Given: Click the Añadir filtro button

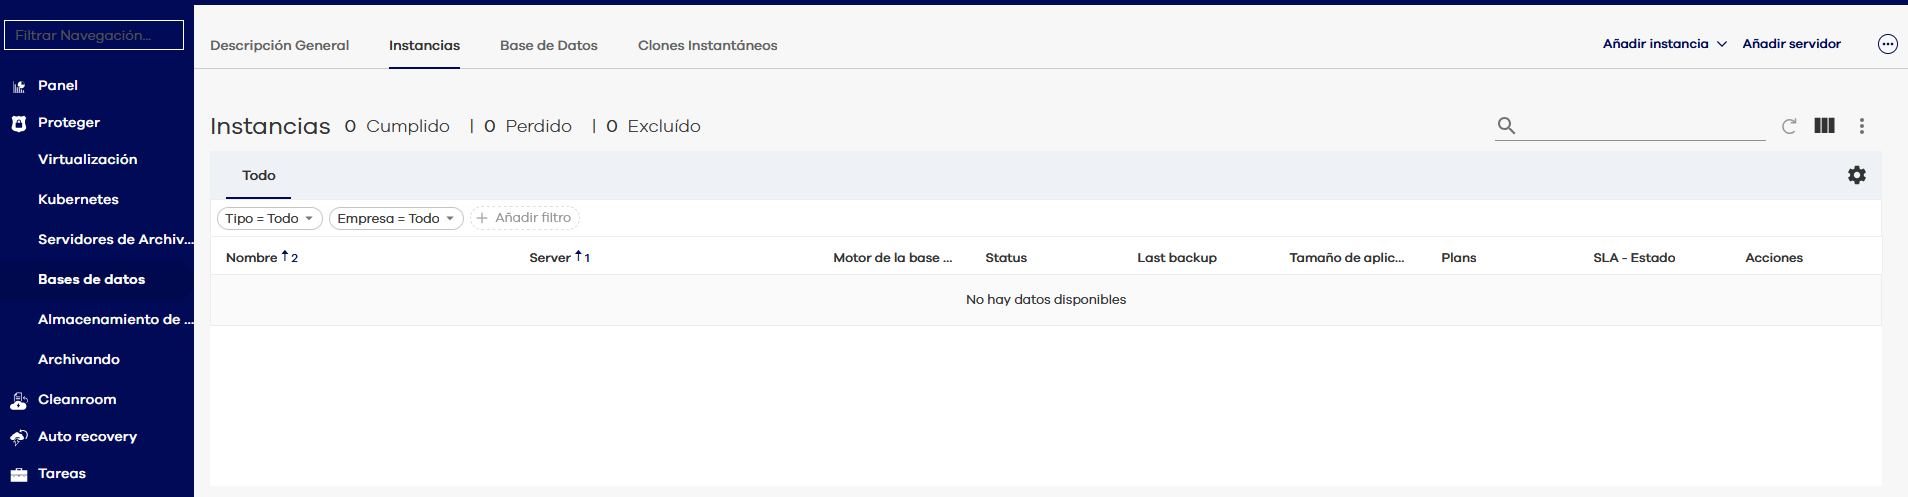Looking at the screenshot, I should [525, 218].
